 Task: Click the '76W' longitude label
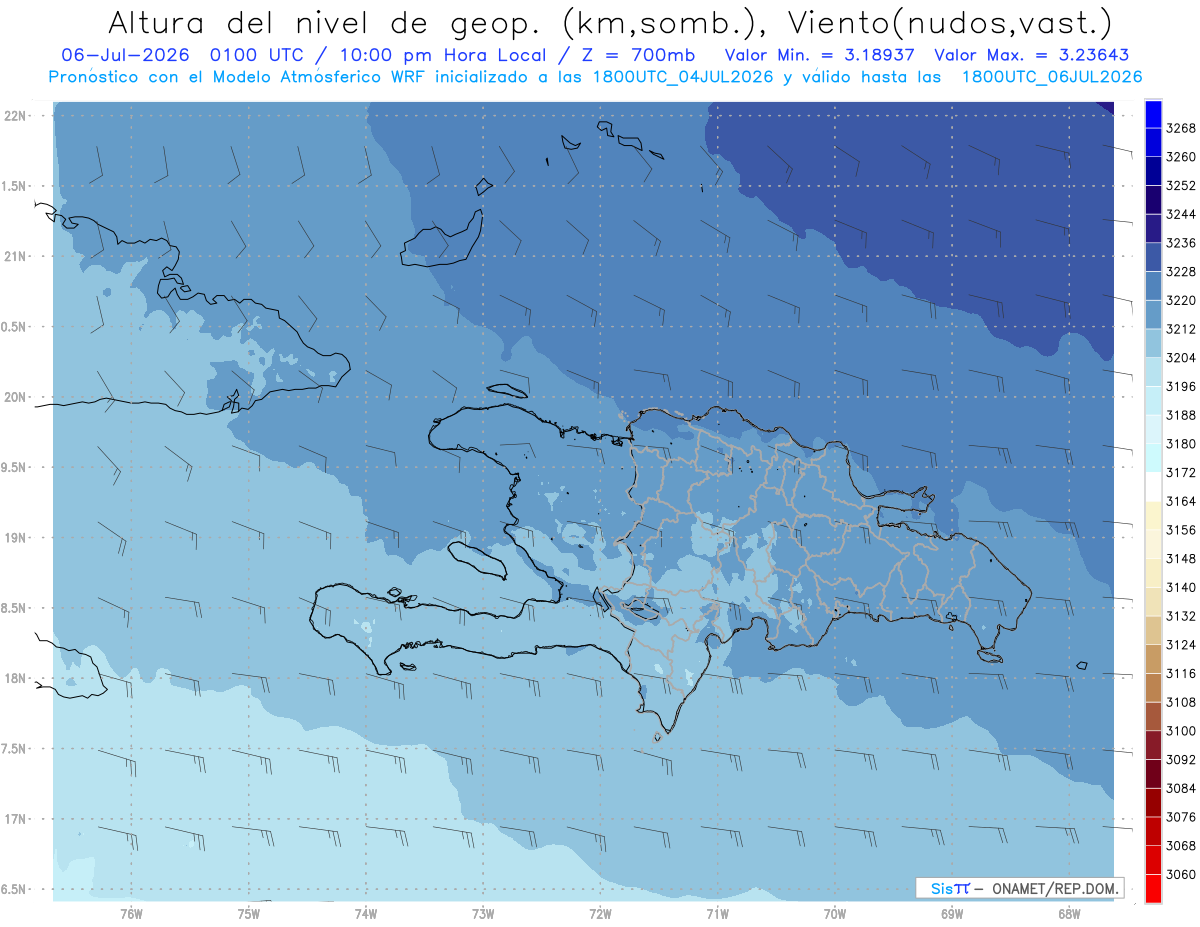pos(131,914)
